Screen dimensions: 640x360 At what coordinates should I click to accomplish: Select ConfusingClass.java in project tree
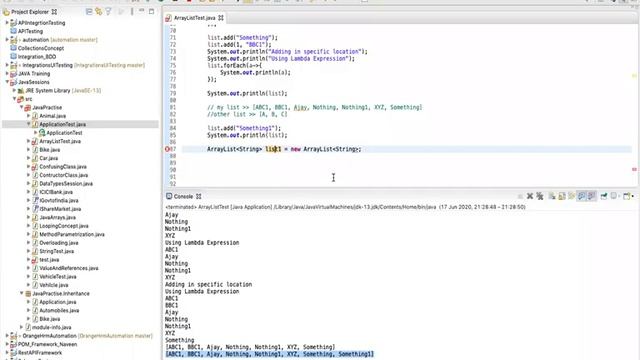point(62,167)
